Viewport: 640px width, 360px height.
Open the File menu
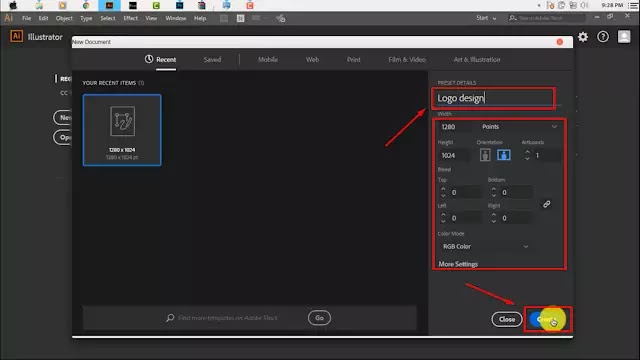pyautogui.click(x=27, y=18)
